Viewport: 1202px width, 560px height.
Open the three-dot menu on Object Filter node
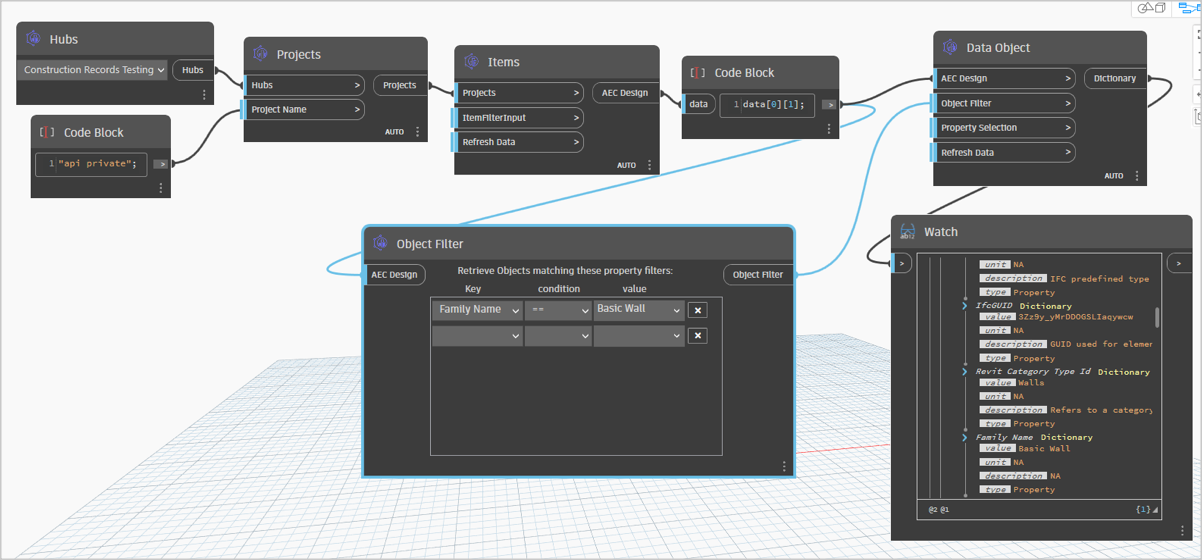pyautogui.click(x=784, y=467)
